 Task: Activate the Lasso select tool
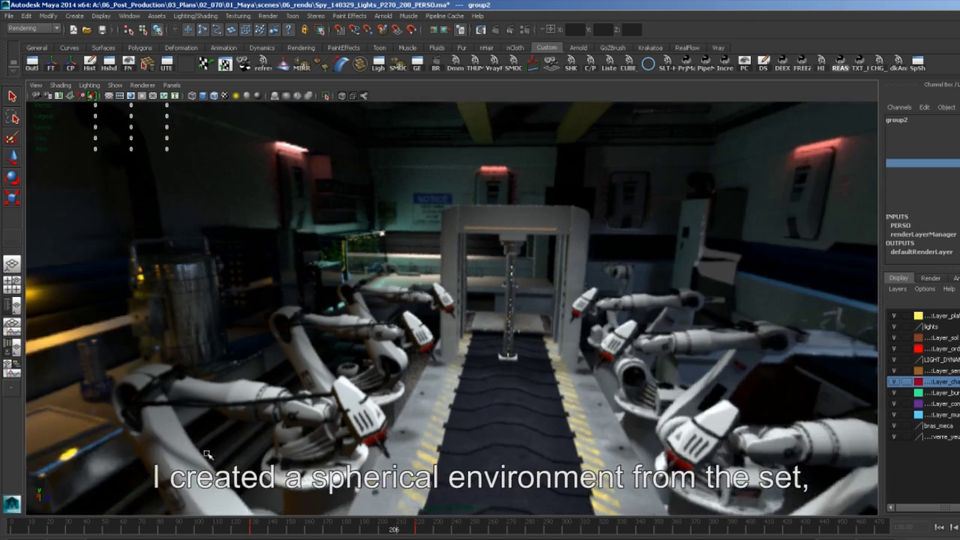point(12,117)
